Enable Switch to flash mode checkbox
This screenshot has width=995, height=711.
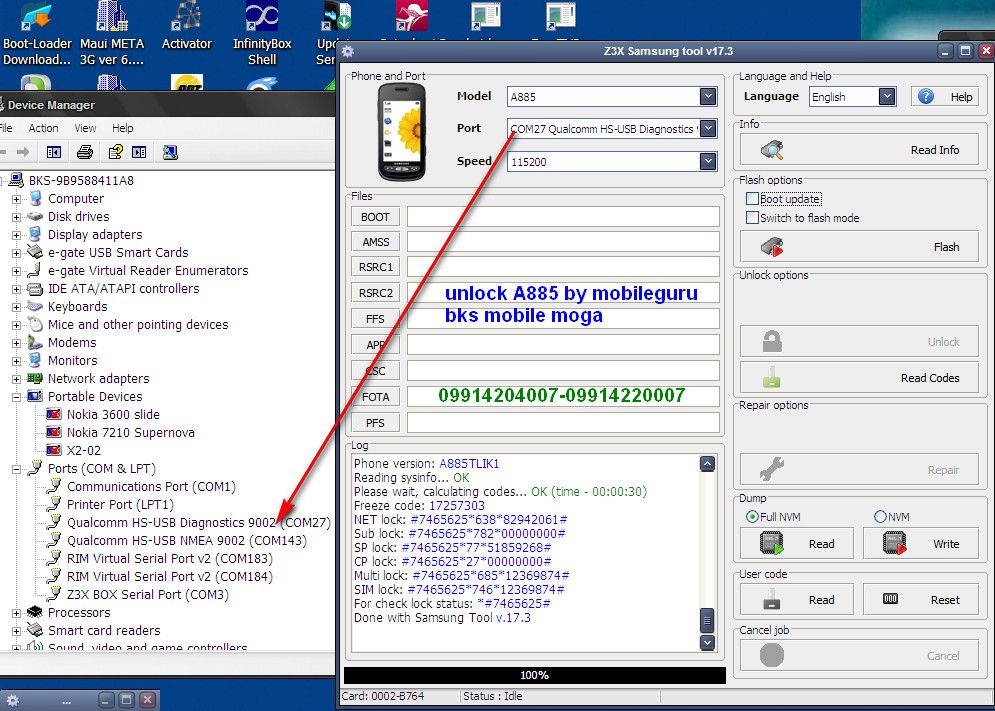[753, 218]
